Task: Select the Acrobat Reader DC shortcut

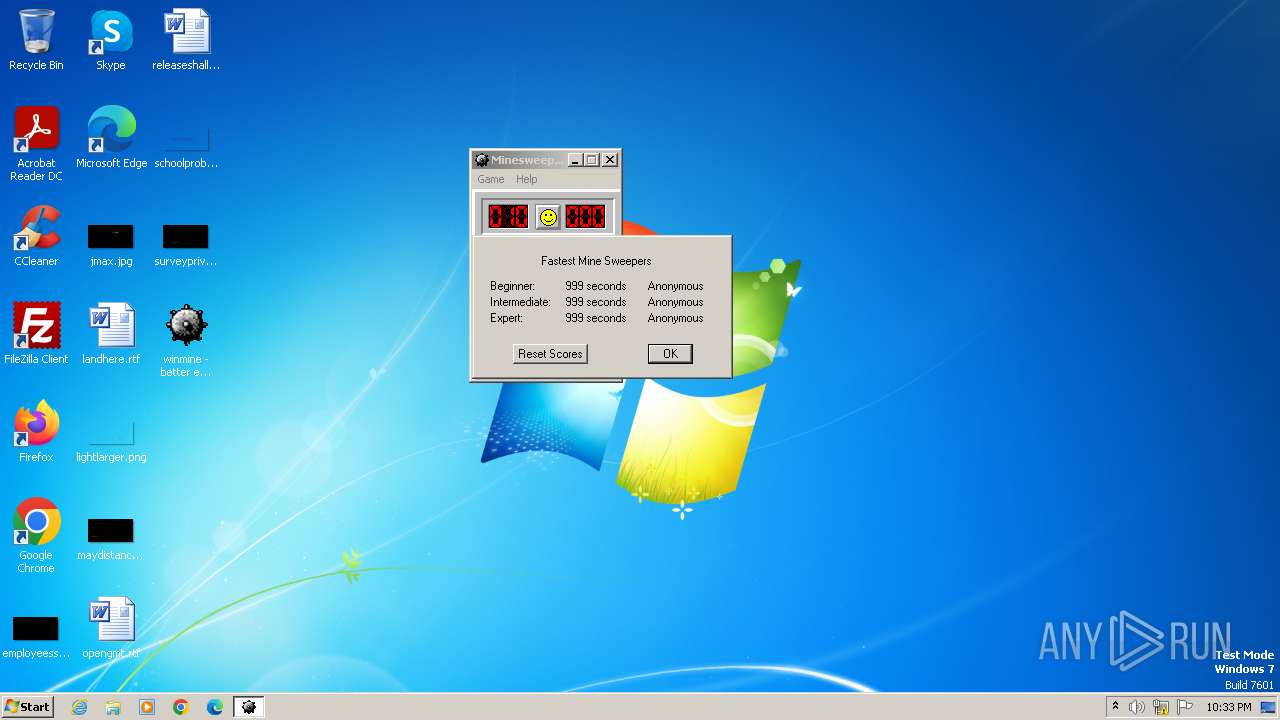Action: coord(36,144)
